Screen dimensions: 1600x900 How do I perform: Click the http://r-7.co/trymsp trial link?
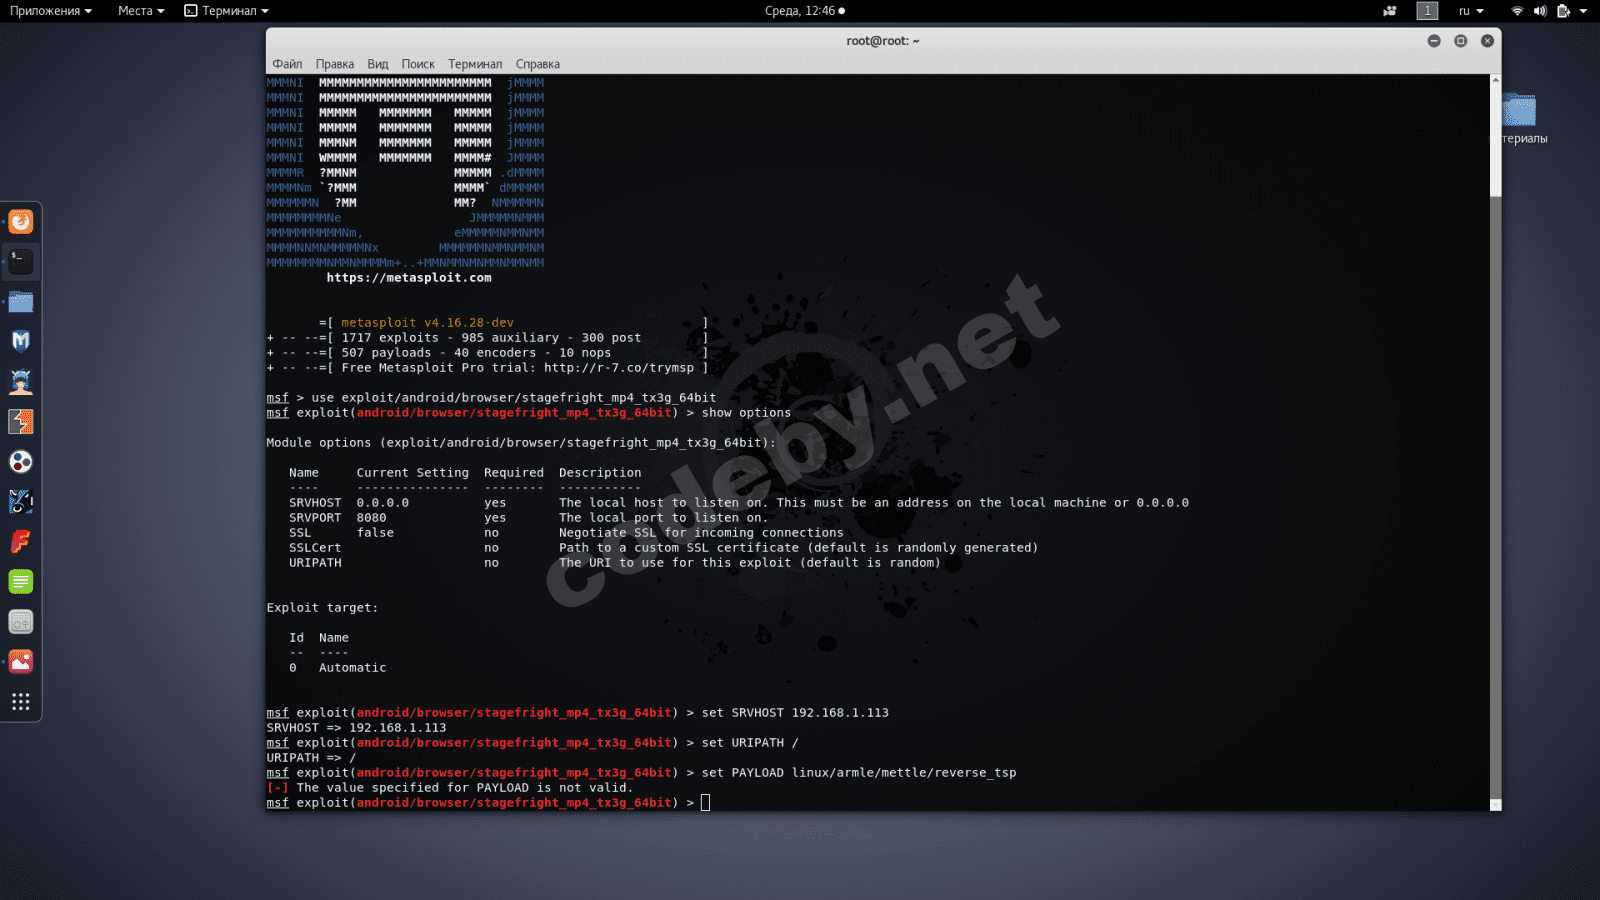pos(619,368)
